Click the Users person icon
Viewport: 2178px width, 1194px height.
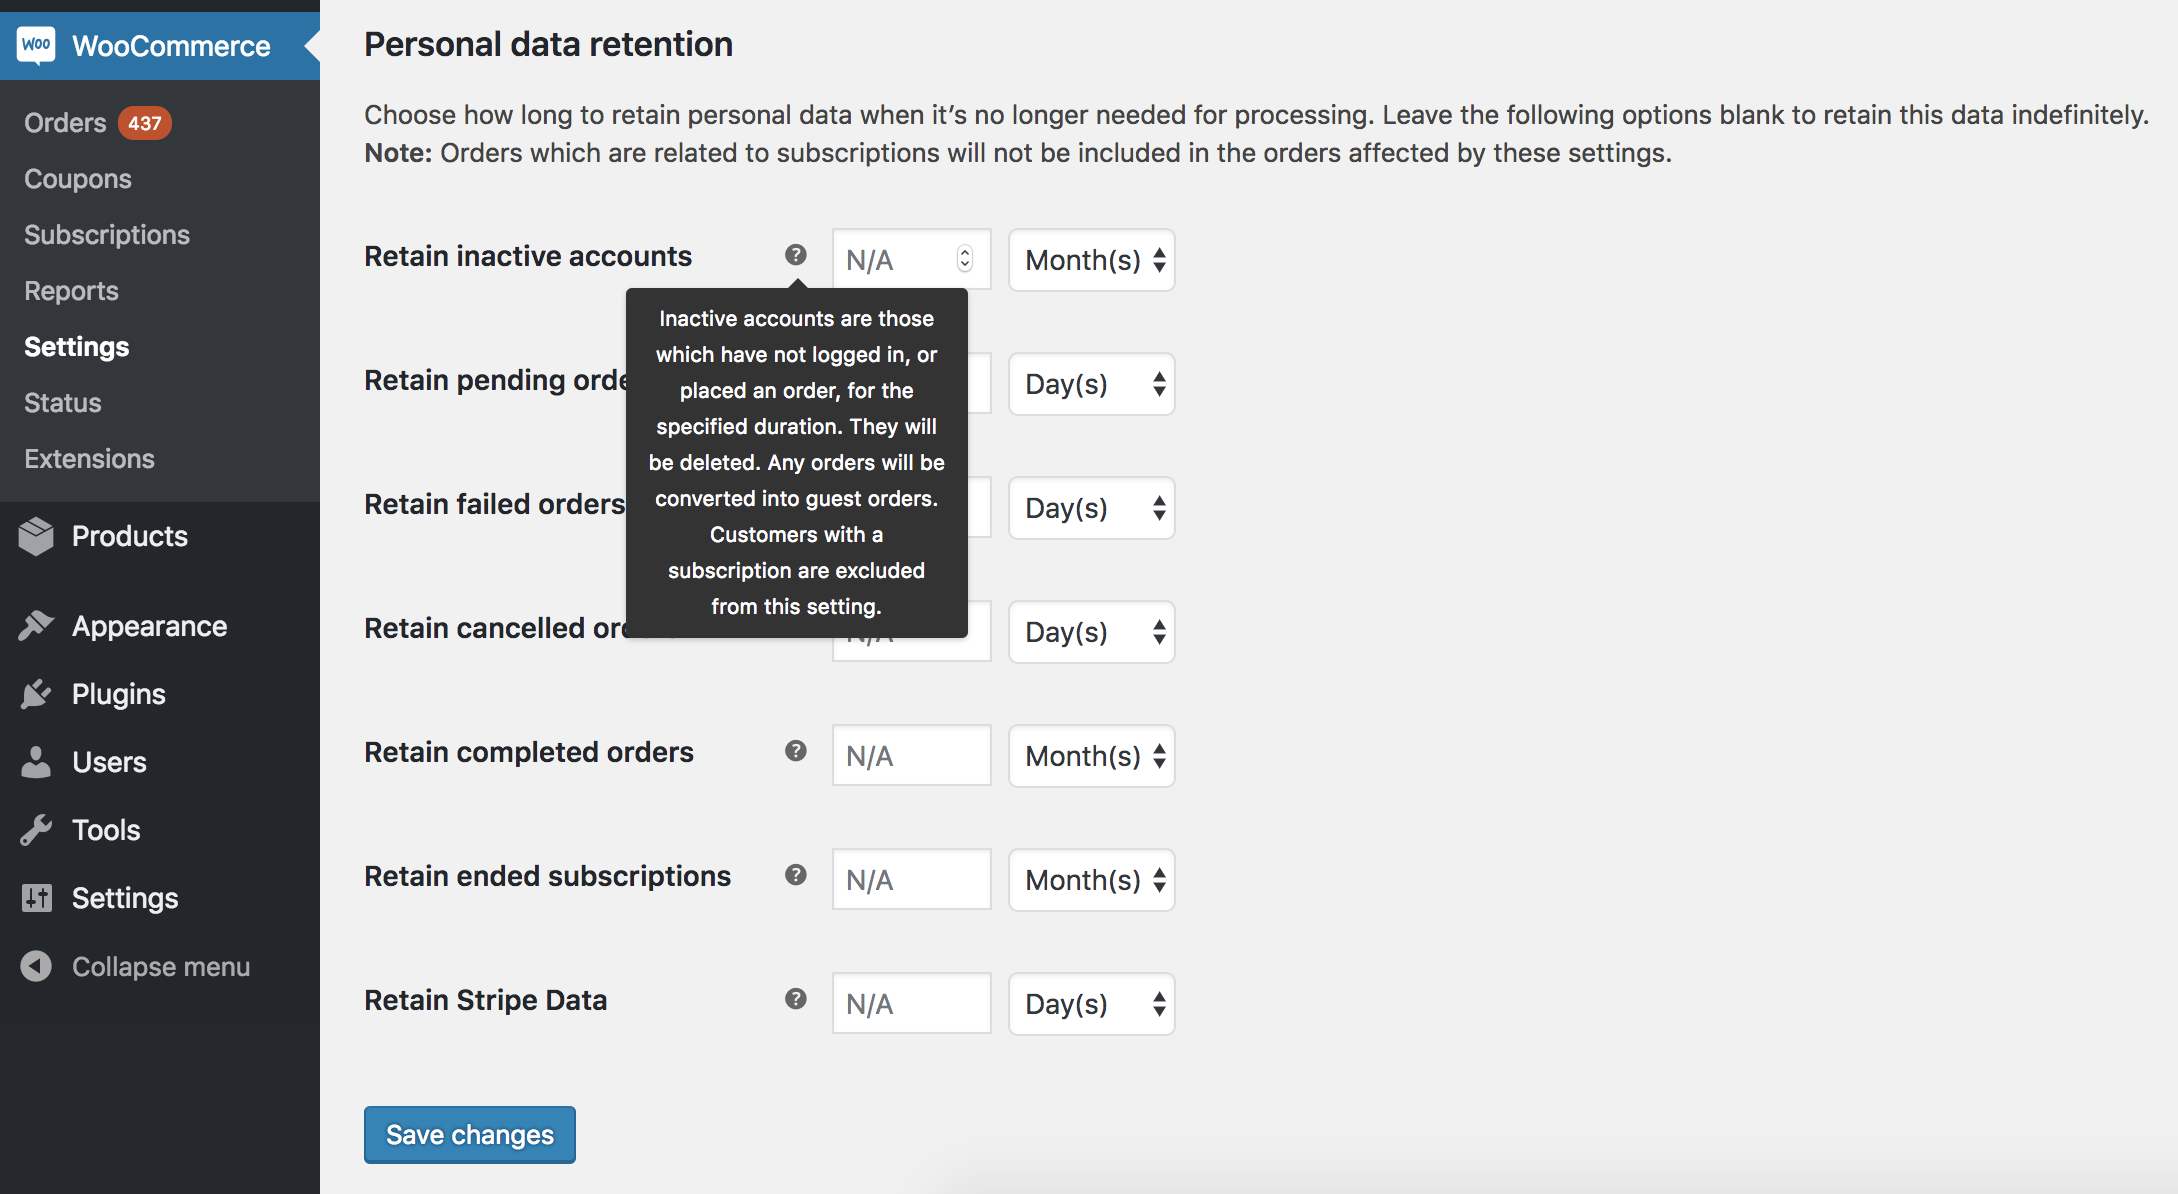tap(36, 762)
